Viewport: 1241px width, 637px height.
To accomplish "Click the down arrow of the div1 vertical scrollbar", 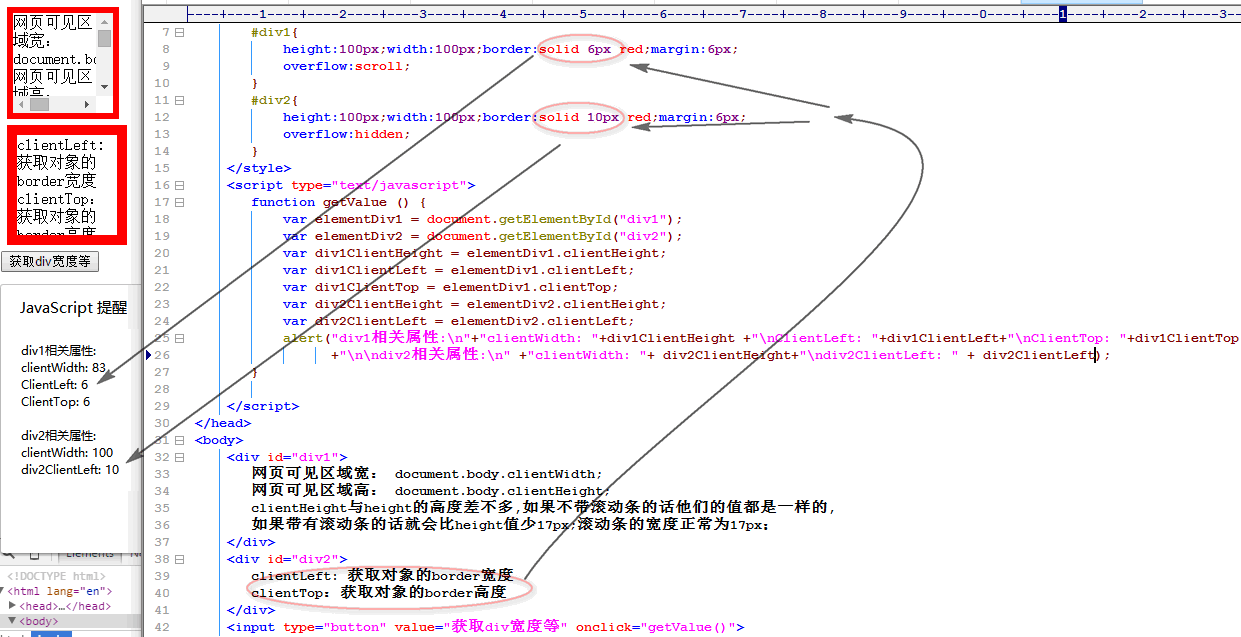I will (104, 88).
